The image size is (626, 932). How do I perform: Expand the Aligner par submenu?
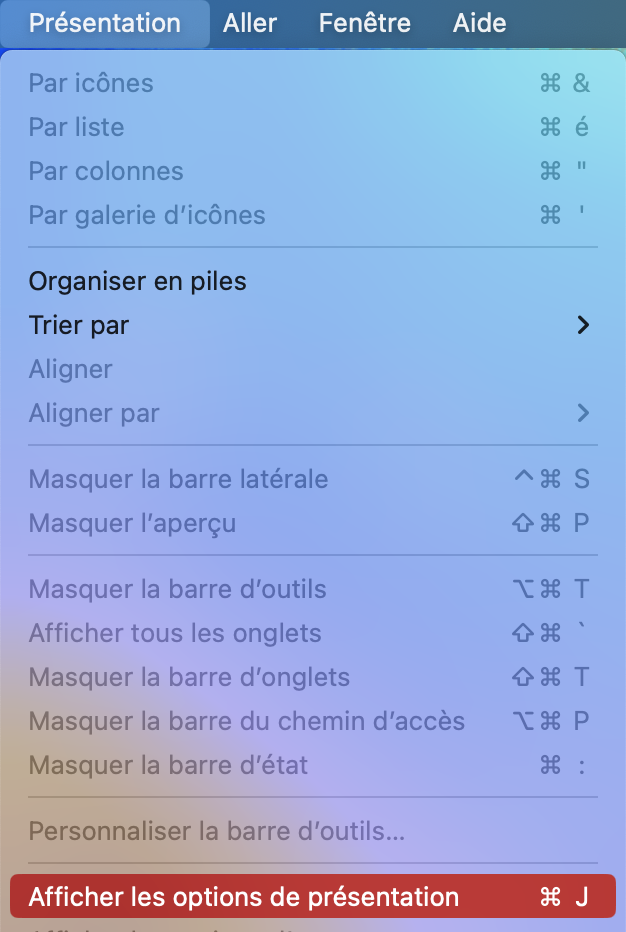coord(94,413)
